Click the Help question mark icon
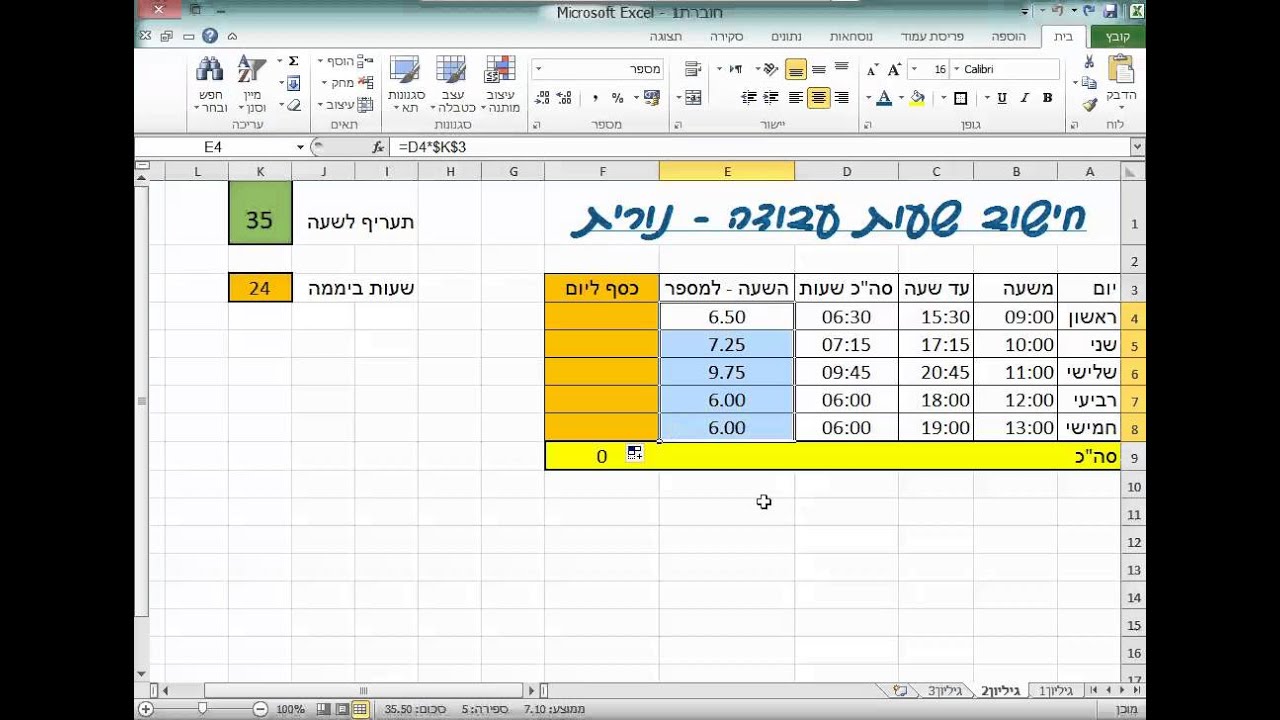Viewport: 1280px width, 720px height. pyautogui.click(x=210, y=36)
